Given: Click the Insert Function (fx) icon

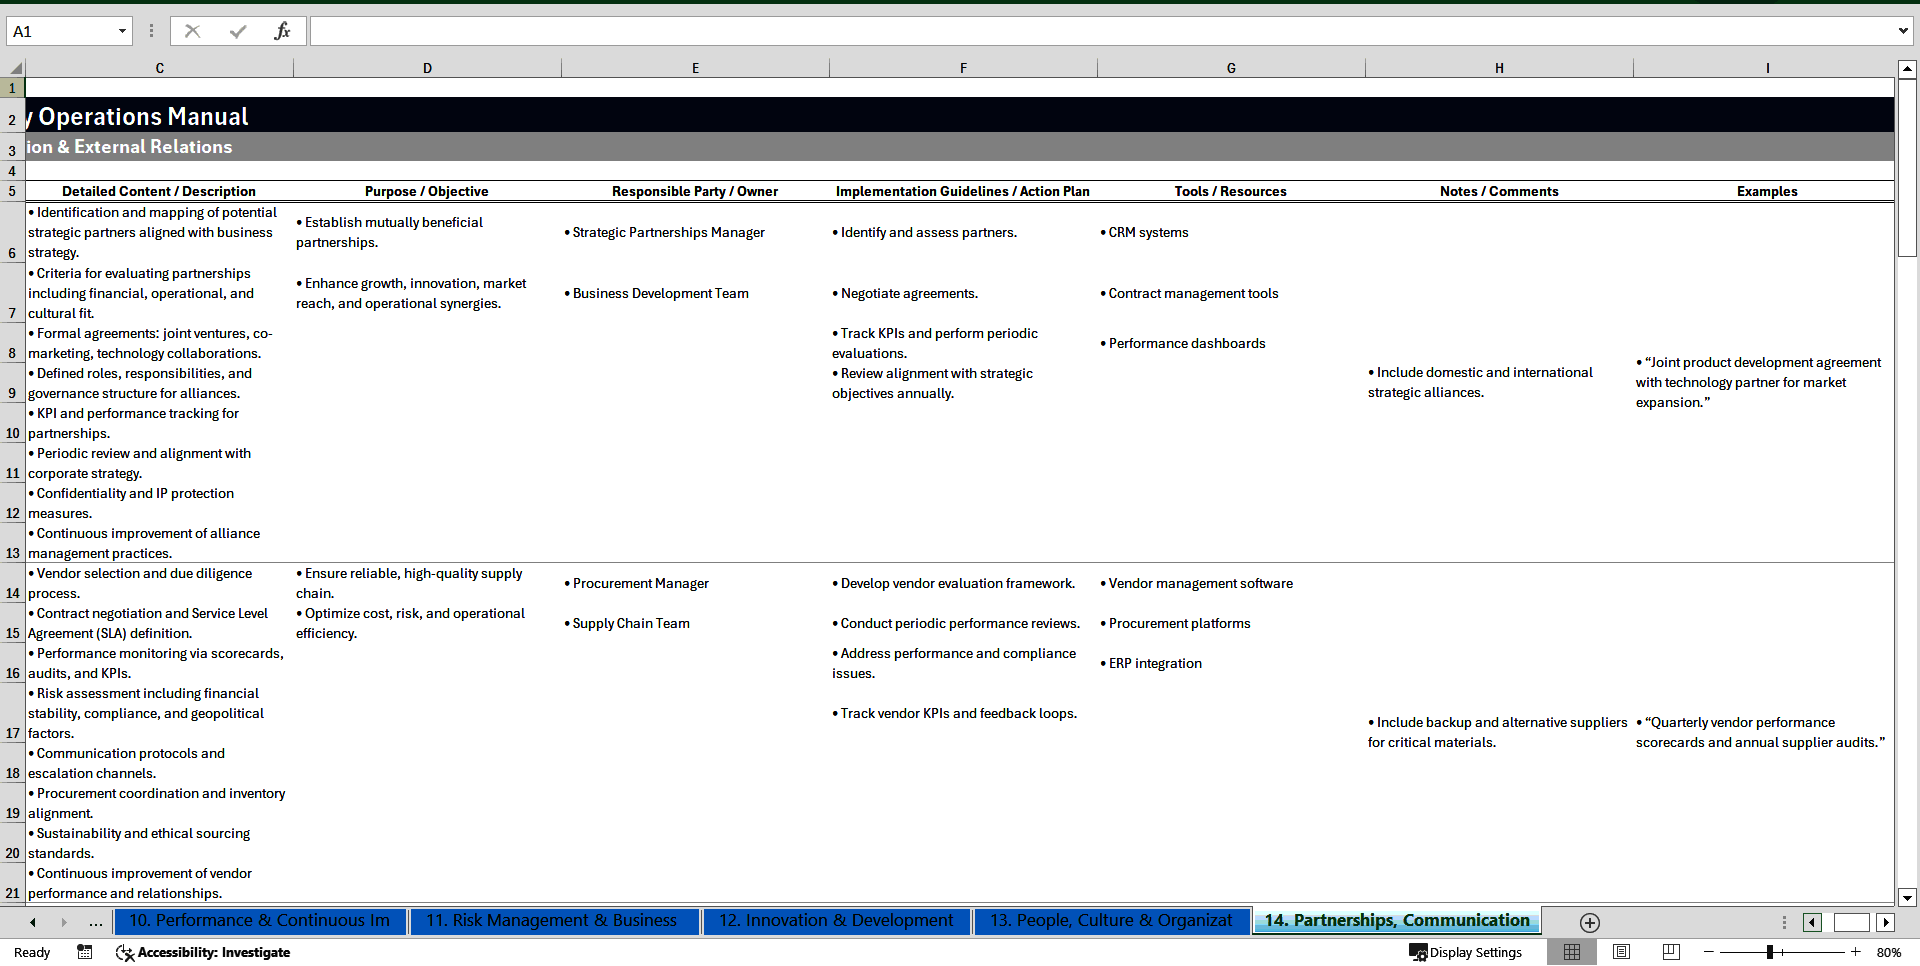Looking at the screenshot, I should click(283, 31).
